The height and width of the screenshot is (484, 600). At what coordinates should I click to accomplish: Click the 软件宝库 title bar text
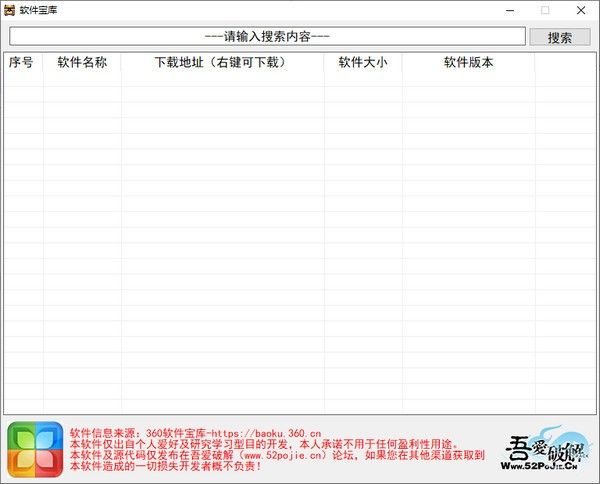pyautogui.click(x=41, y=10)
